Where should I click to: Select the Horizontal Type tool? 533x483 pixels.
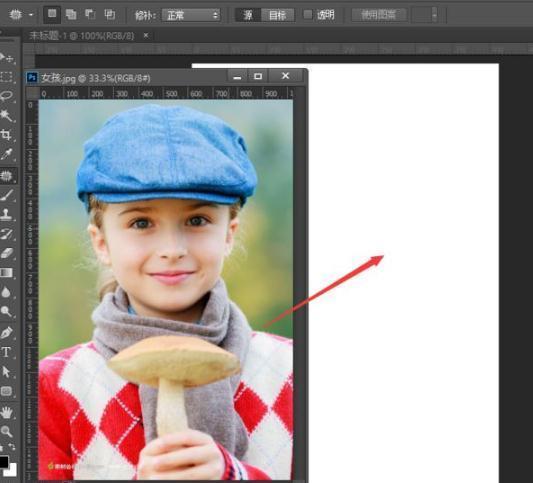7,352
